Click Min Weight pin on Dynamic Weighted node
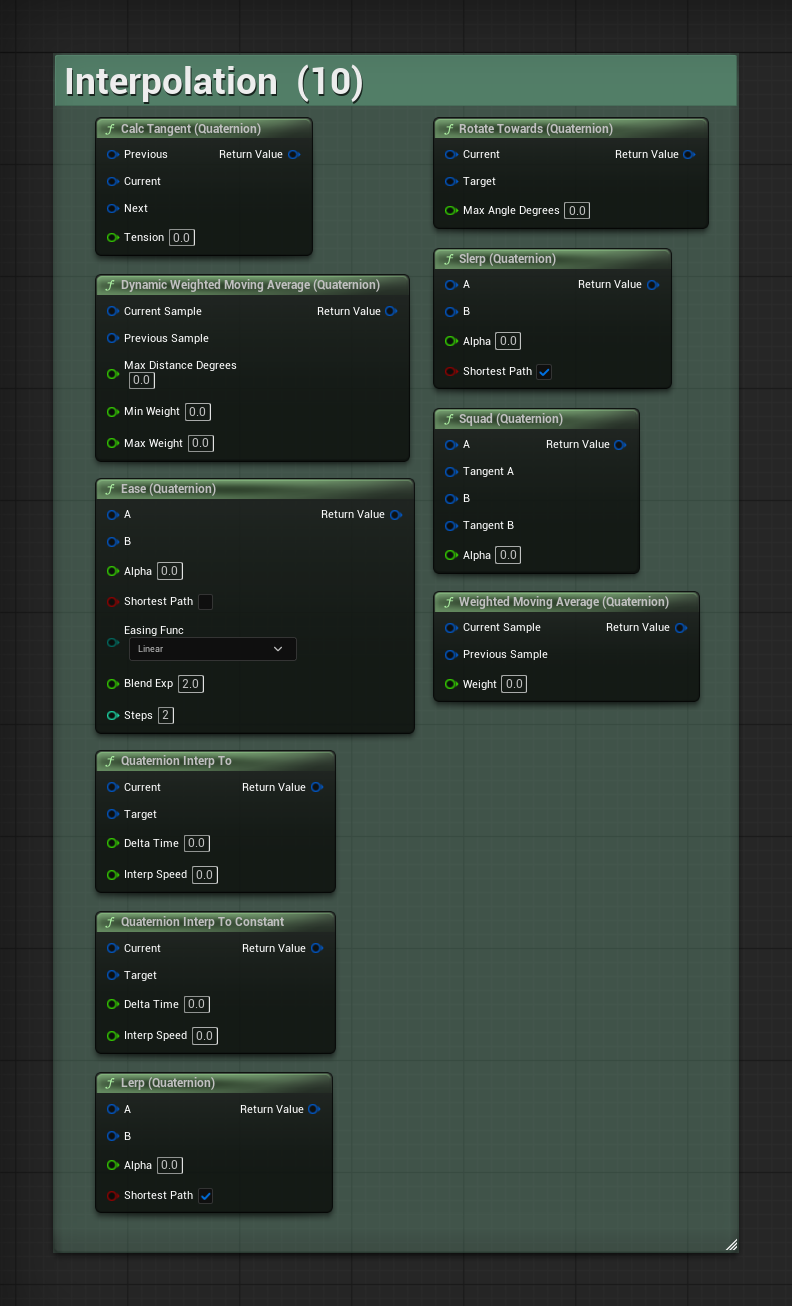The height and width of the screenshot is (1306, 792). point(113,411)
